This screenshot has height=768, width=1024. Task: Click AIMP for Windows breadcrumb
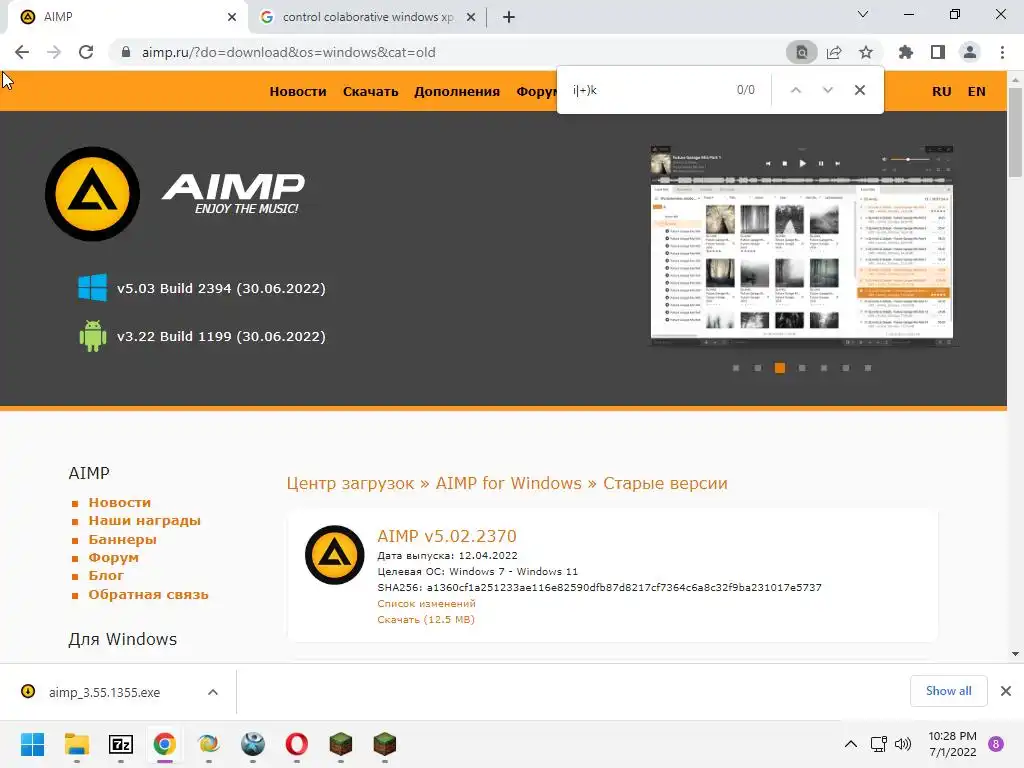click(508, 483)
